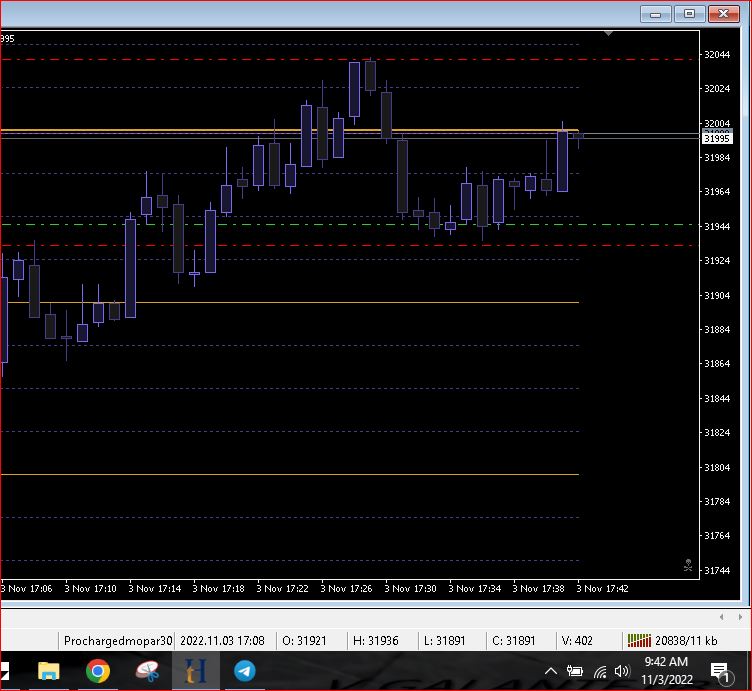
Task: Maximize the chart window
Action: [x=689, y=14]
